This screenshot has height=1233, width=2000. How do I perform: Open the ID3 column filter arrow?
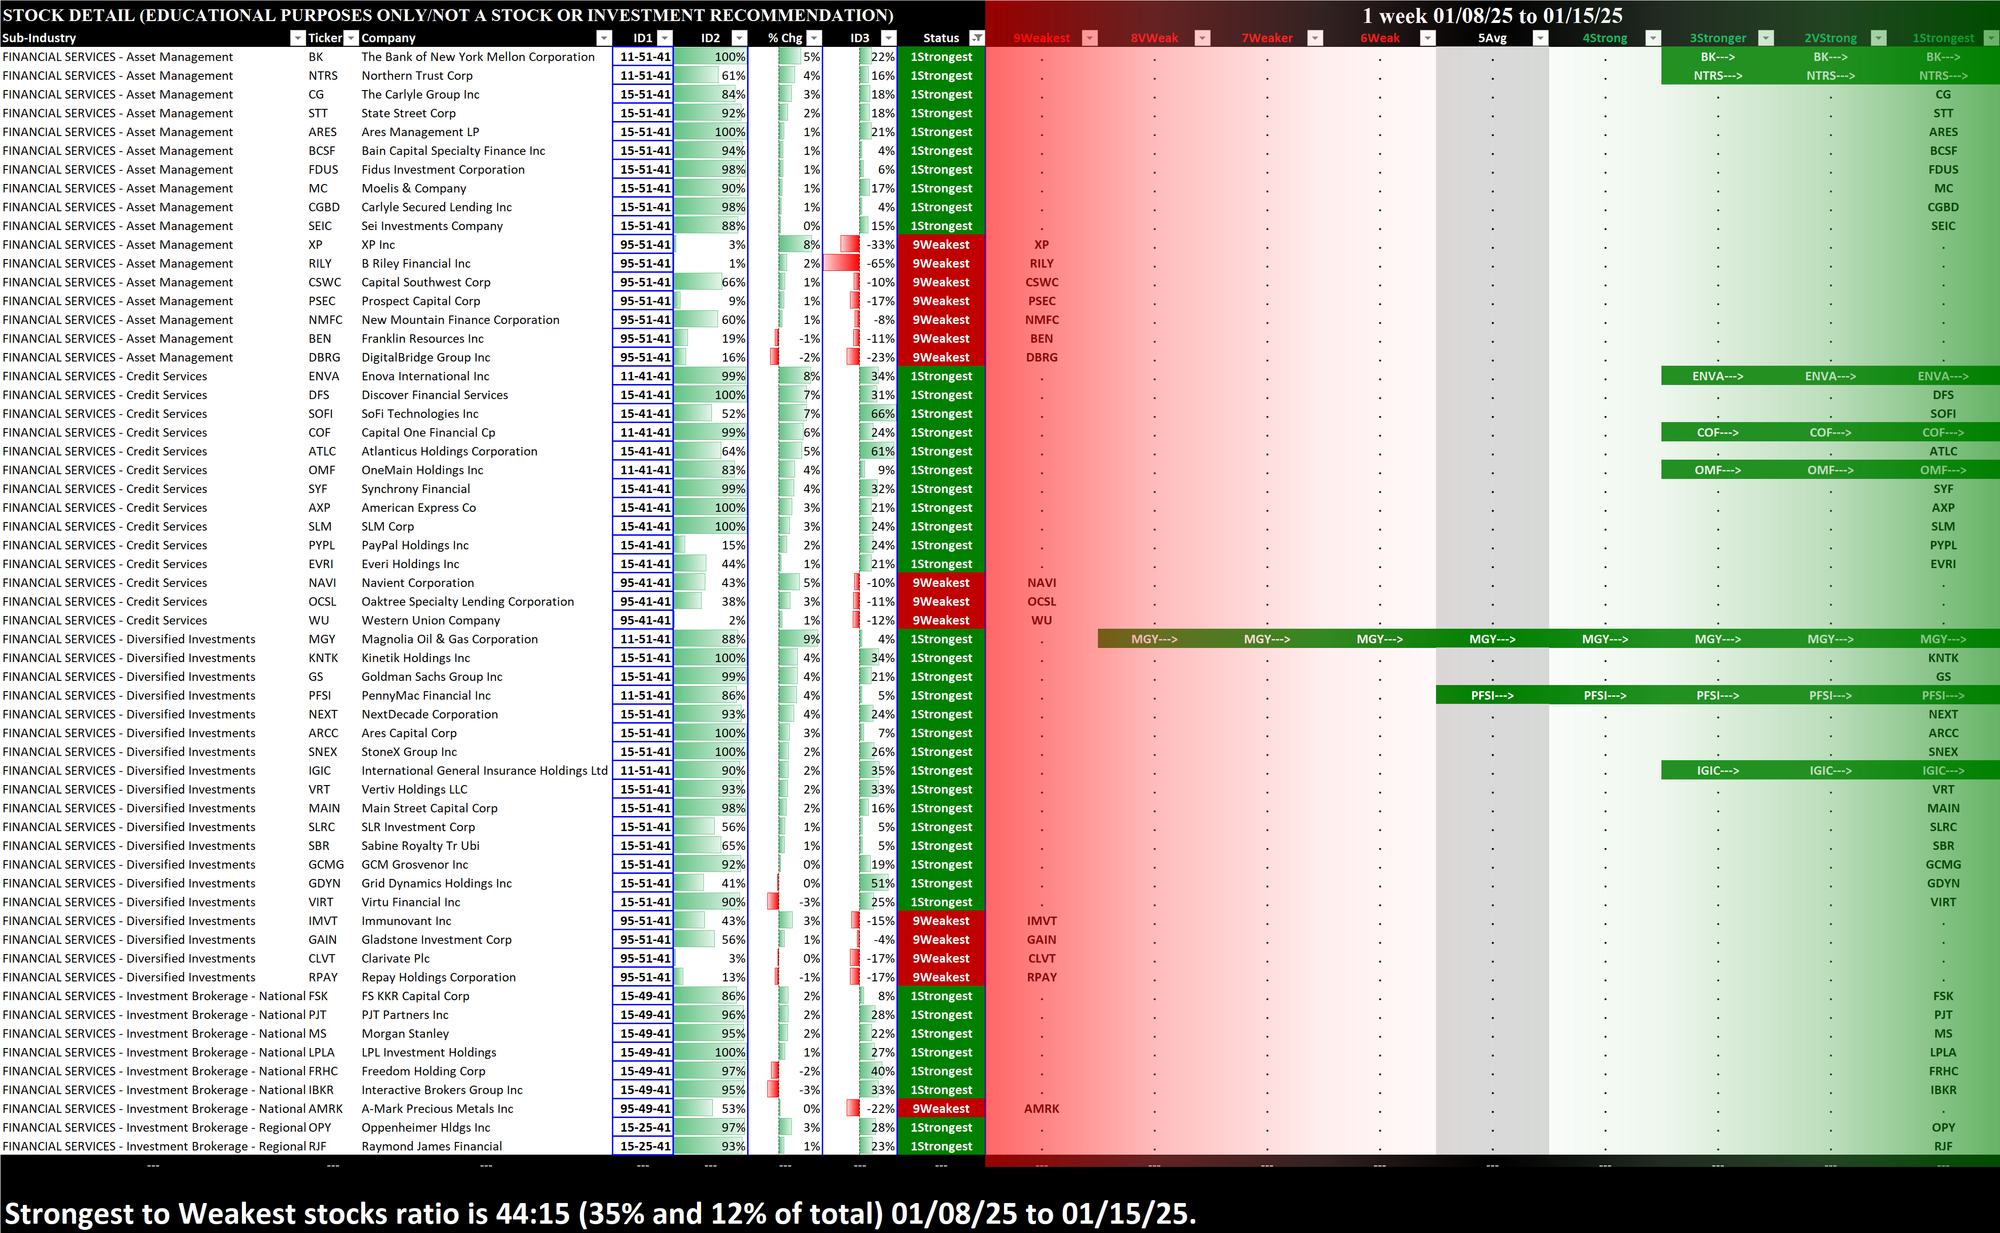888,38
